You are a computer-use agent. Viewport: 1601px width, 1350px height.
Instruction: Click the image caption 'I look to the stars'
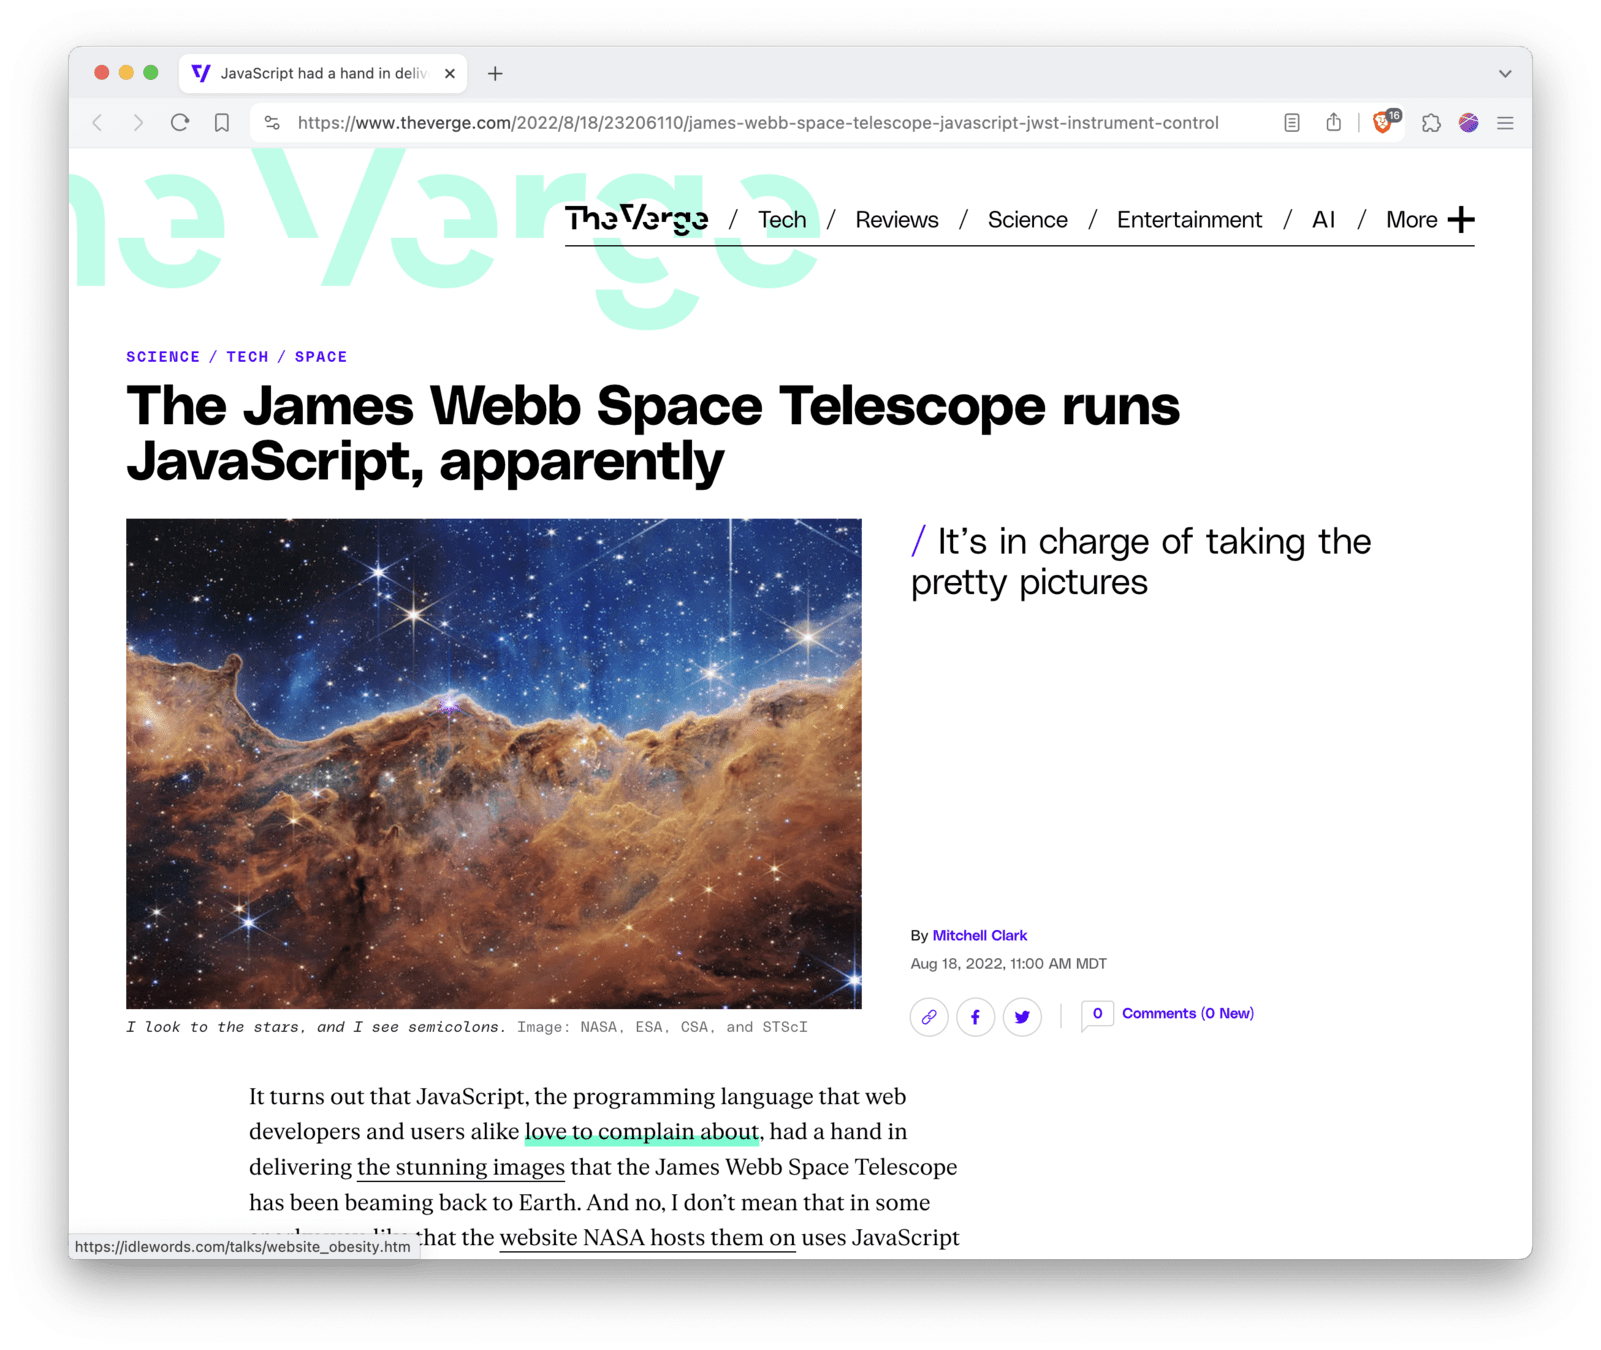point(316,1027)
